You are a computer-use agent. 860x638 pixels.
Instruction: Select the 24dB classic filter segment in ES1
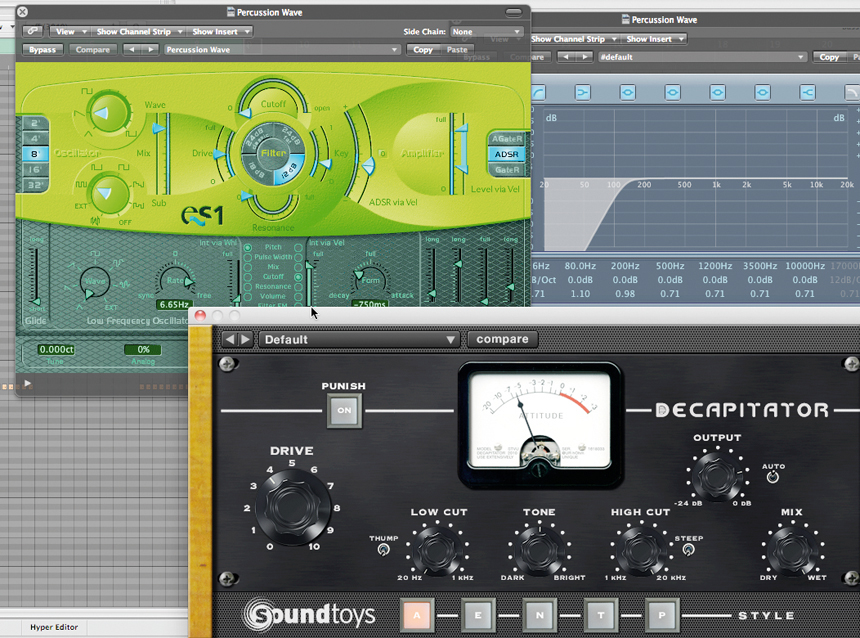(x=257, y=138)
